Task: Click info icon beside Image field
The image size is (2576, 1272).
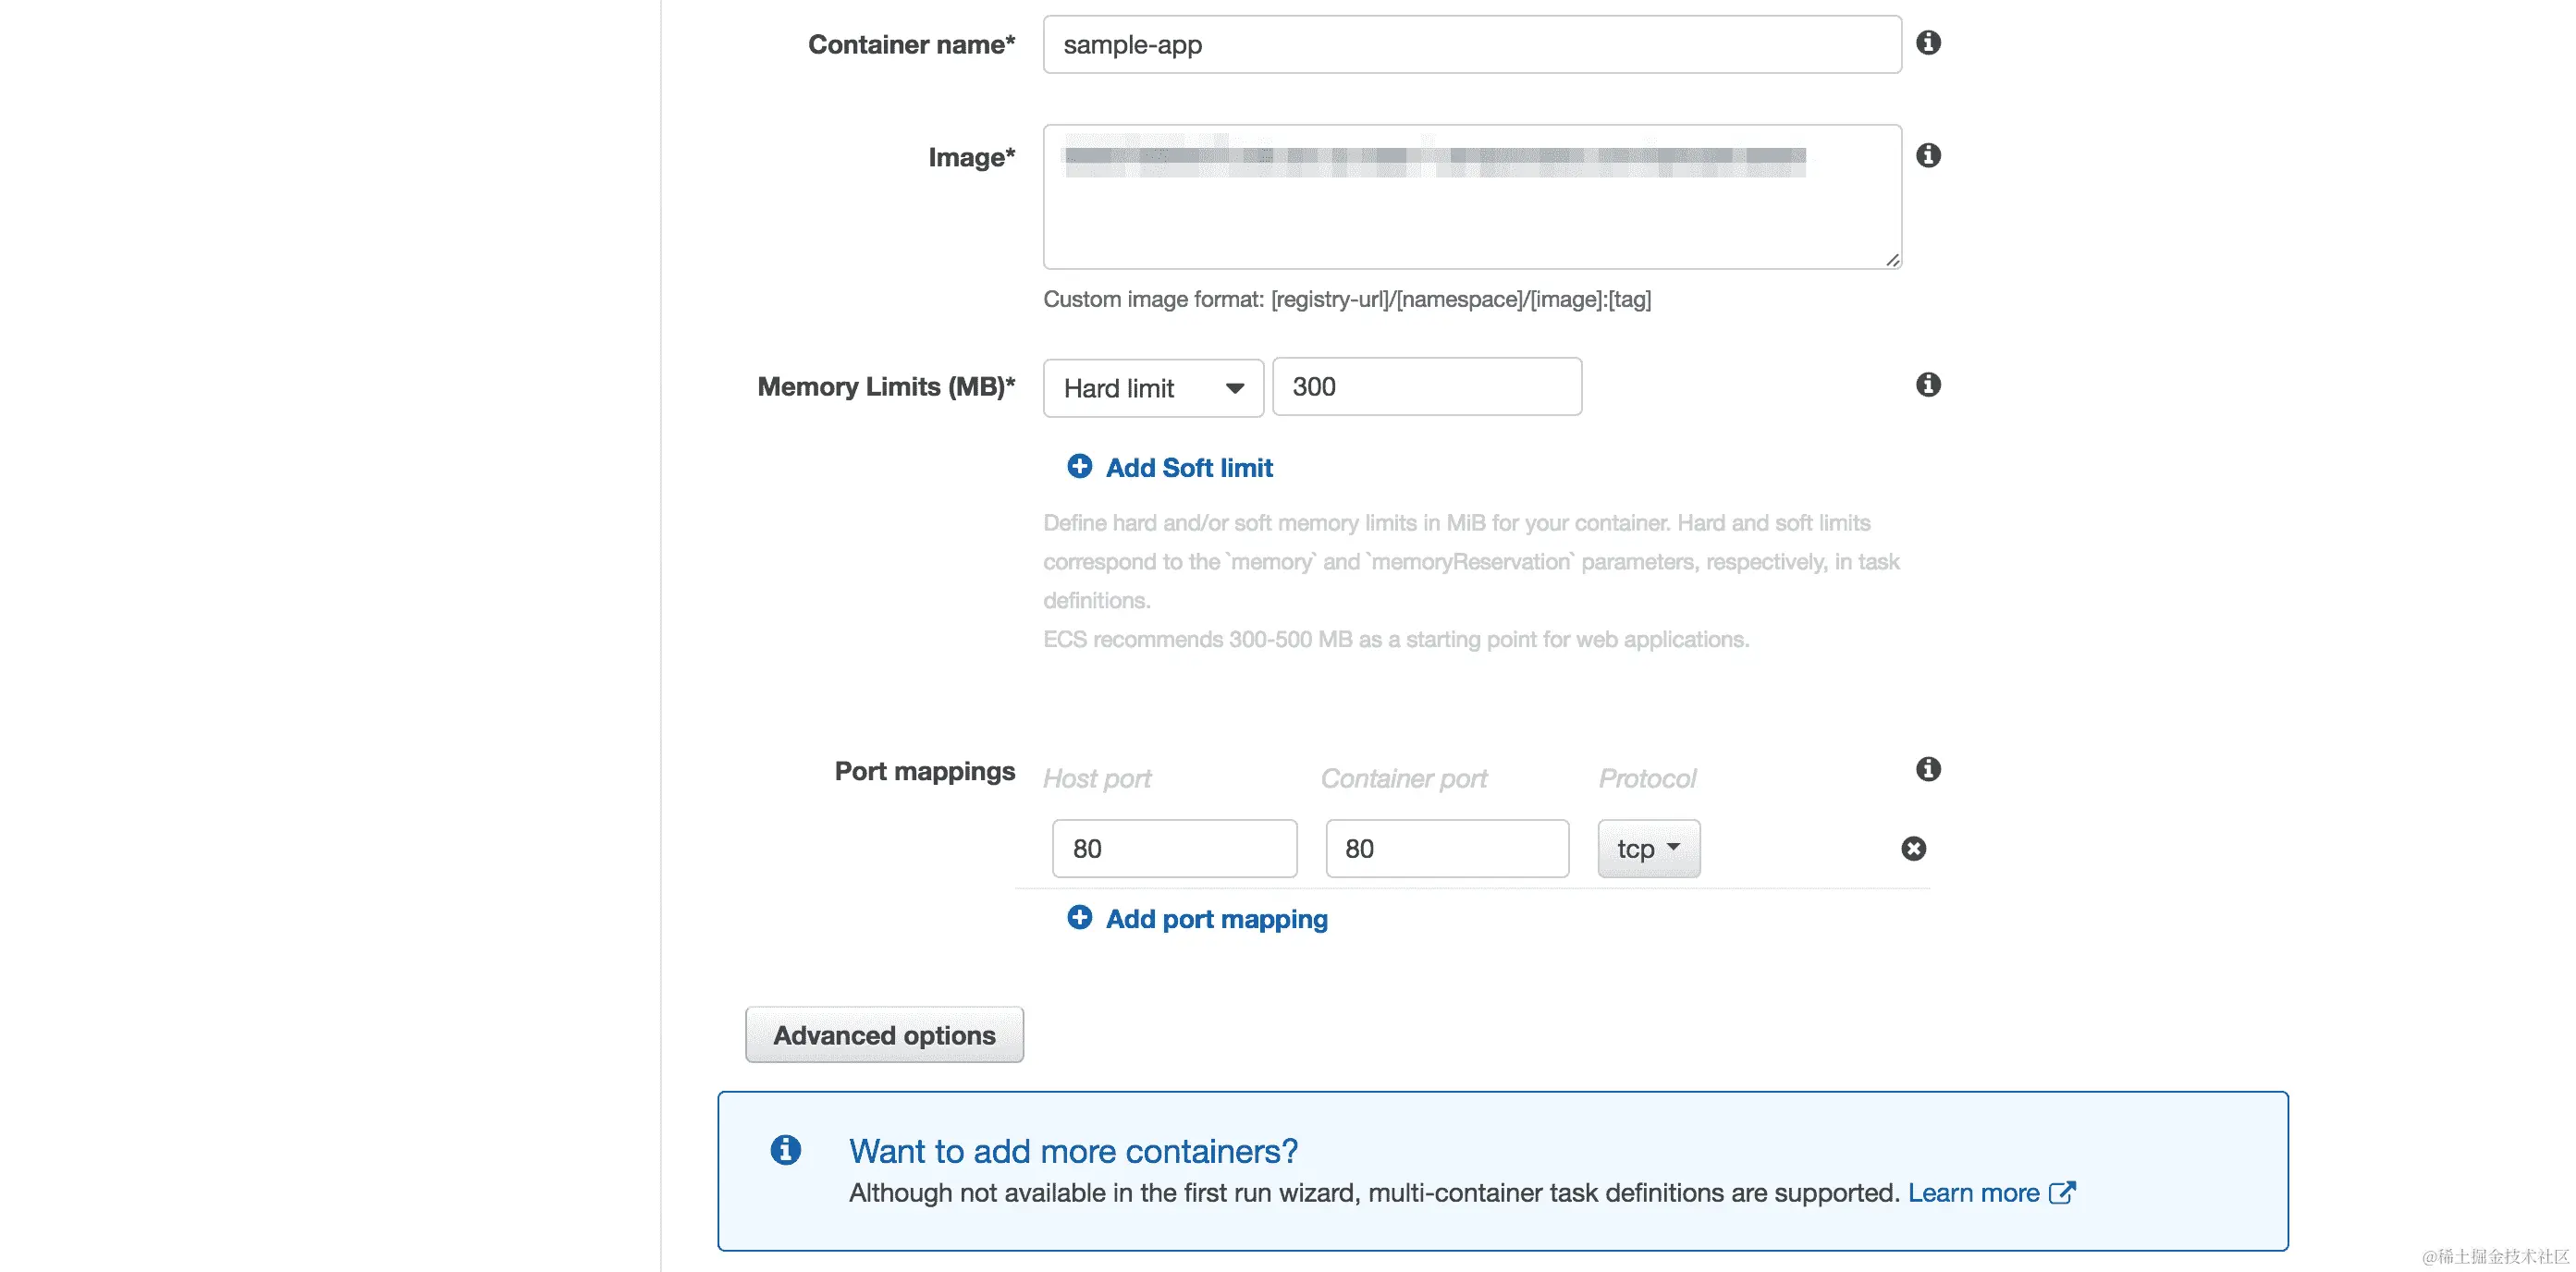Action: click(1928, 156)
